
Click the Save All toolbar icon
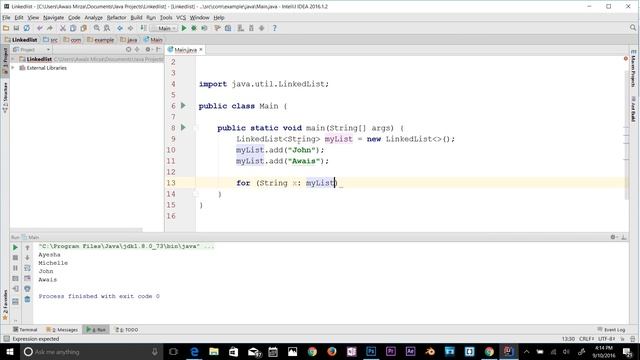tap(16, 28)
